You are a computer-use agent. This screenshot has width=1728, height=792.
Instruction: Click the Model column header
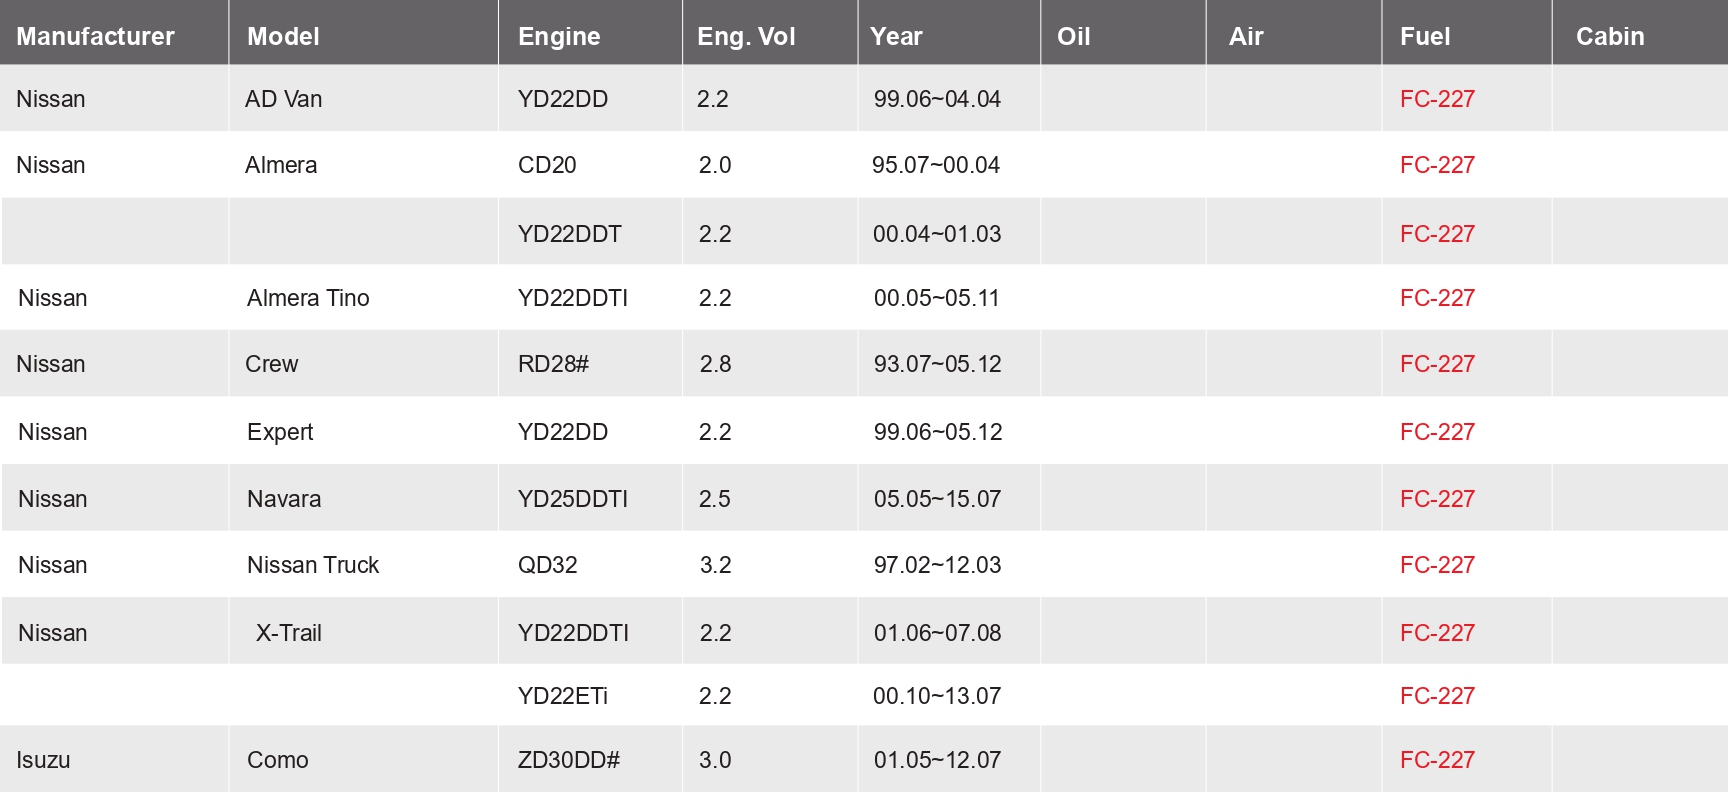[283, 36]
